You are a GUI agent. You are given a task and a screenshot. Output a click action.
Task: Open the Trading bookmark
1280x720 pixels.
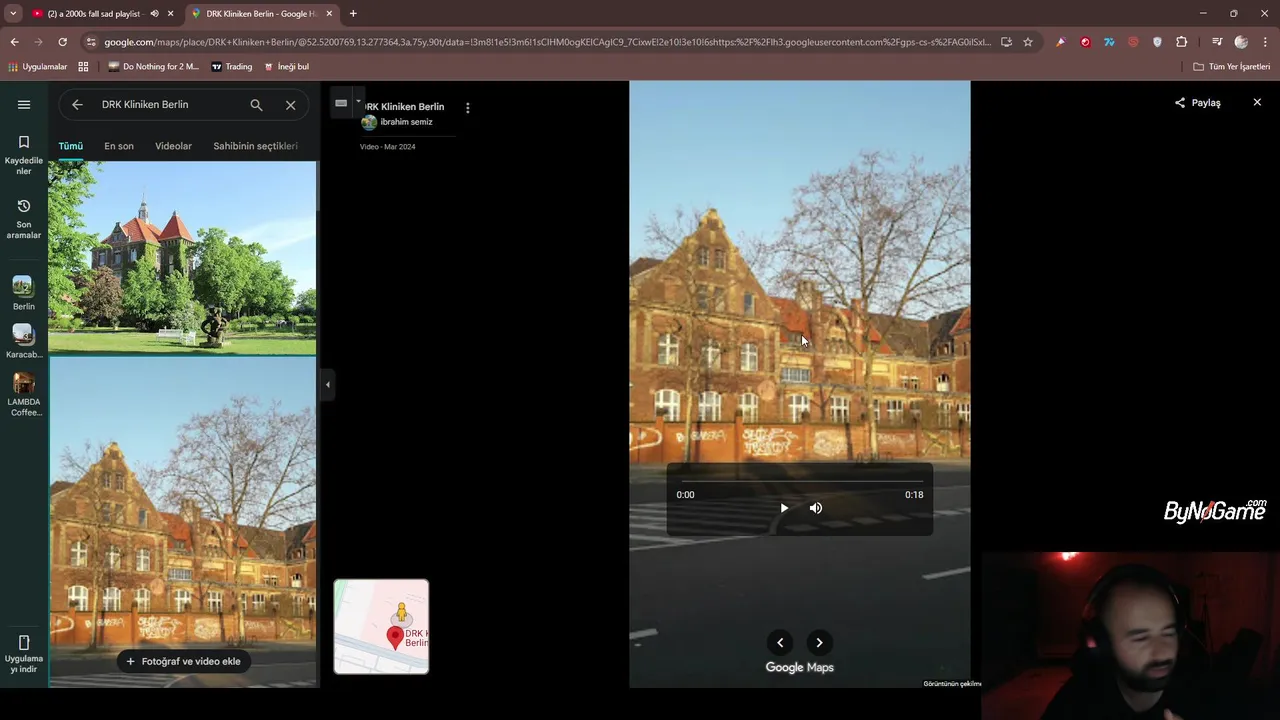point(231,67)
